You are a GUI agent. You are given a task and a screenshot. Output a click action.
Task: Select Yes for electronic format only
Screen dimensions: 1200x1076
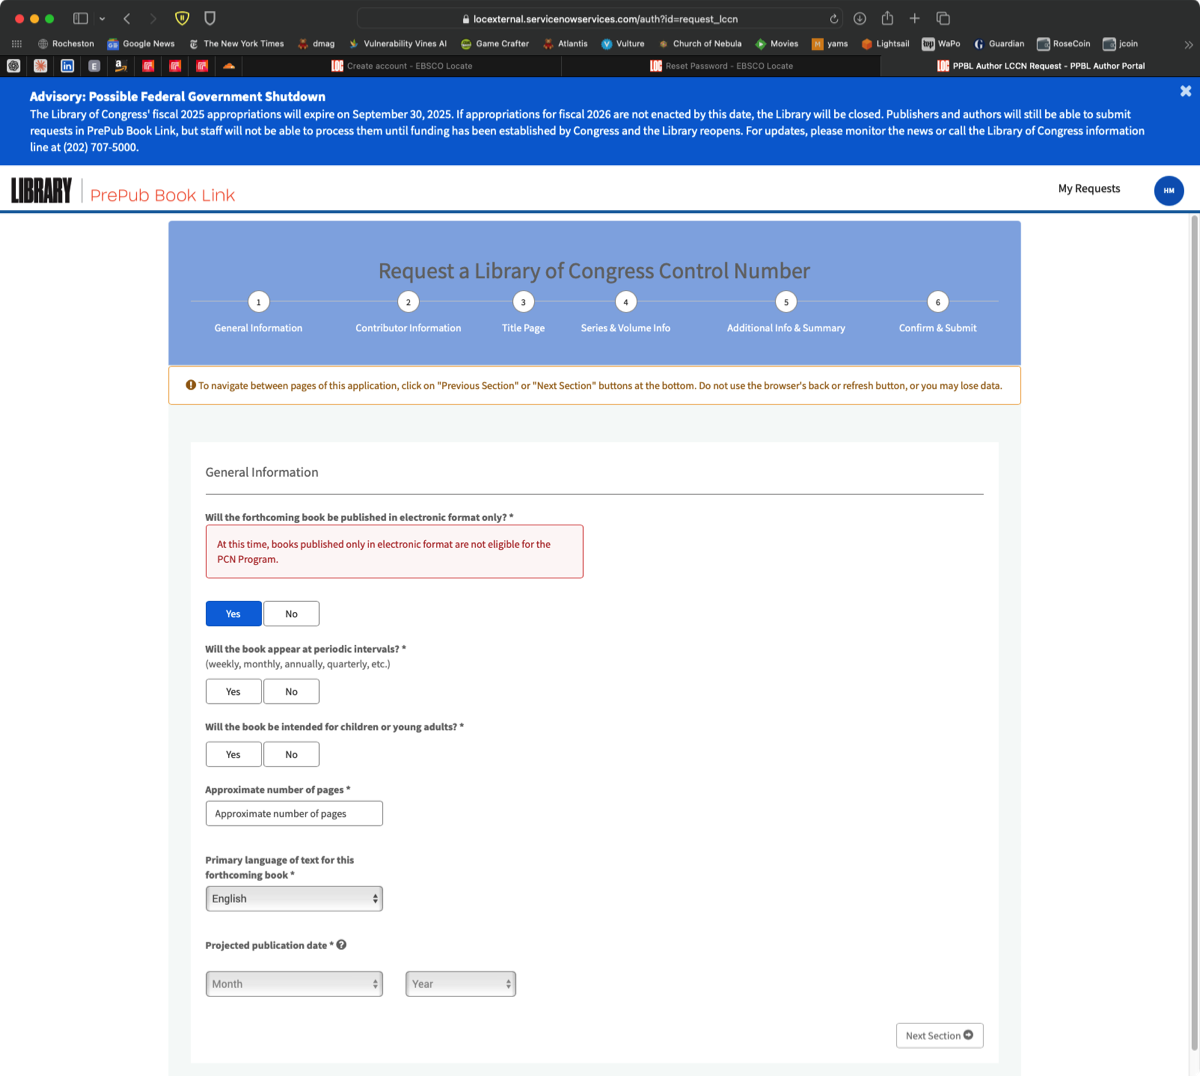coord(233,614)
